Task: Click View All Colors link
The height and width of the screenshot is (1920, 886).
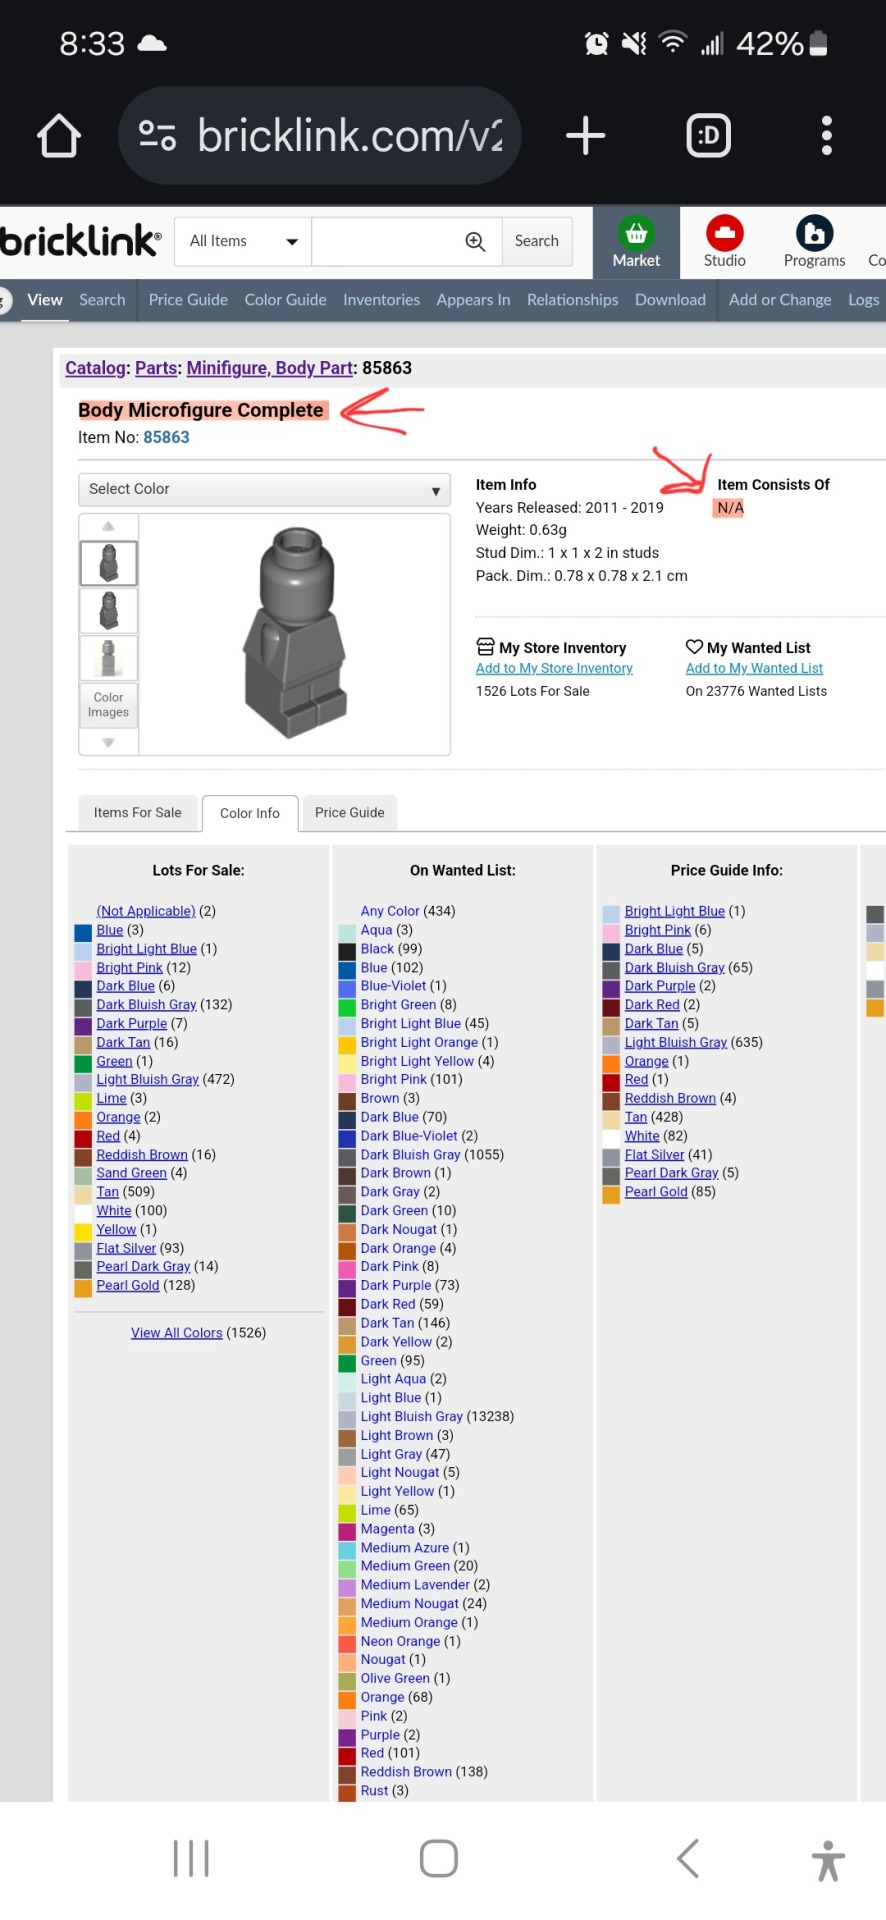Action: [176, 1333]
